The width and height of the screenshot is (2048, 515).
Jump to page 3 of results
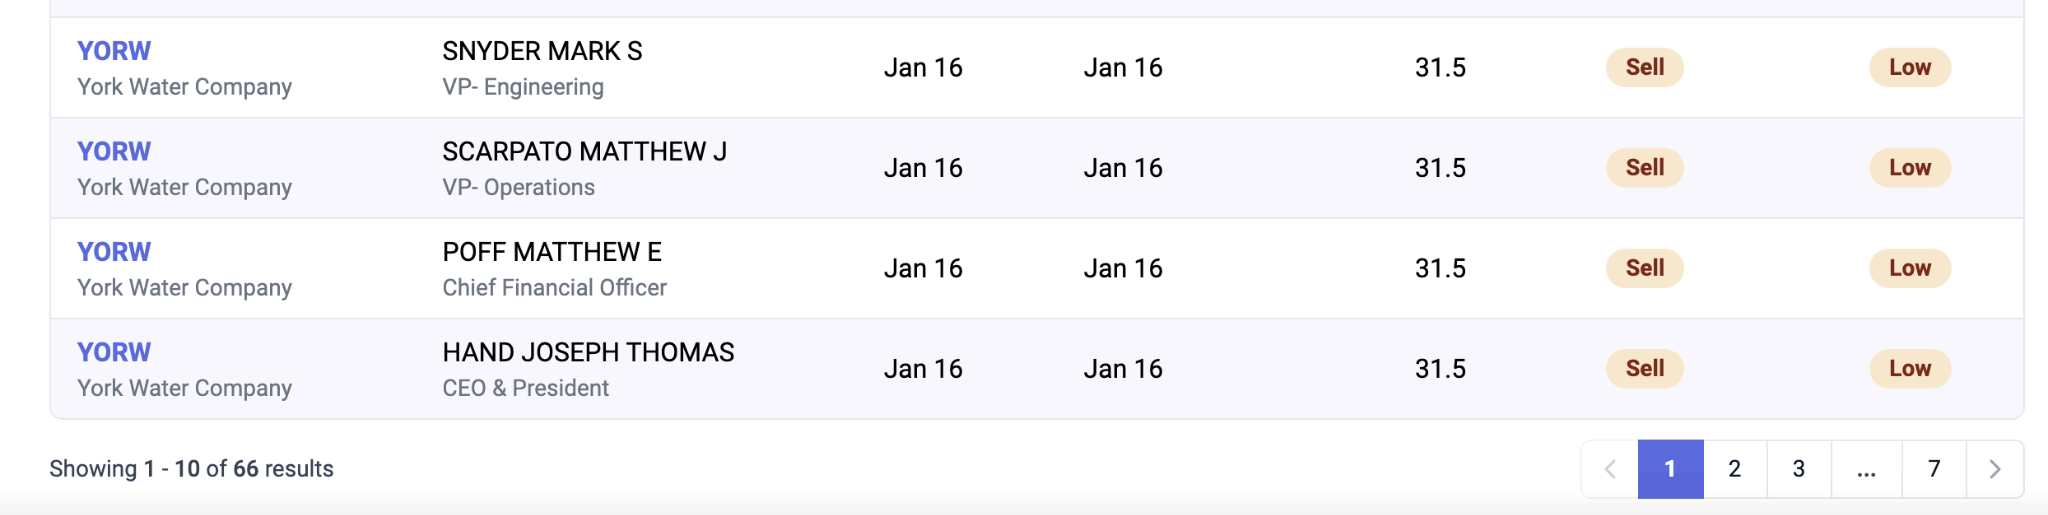pos(1799,469)
